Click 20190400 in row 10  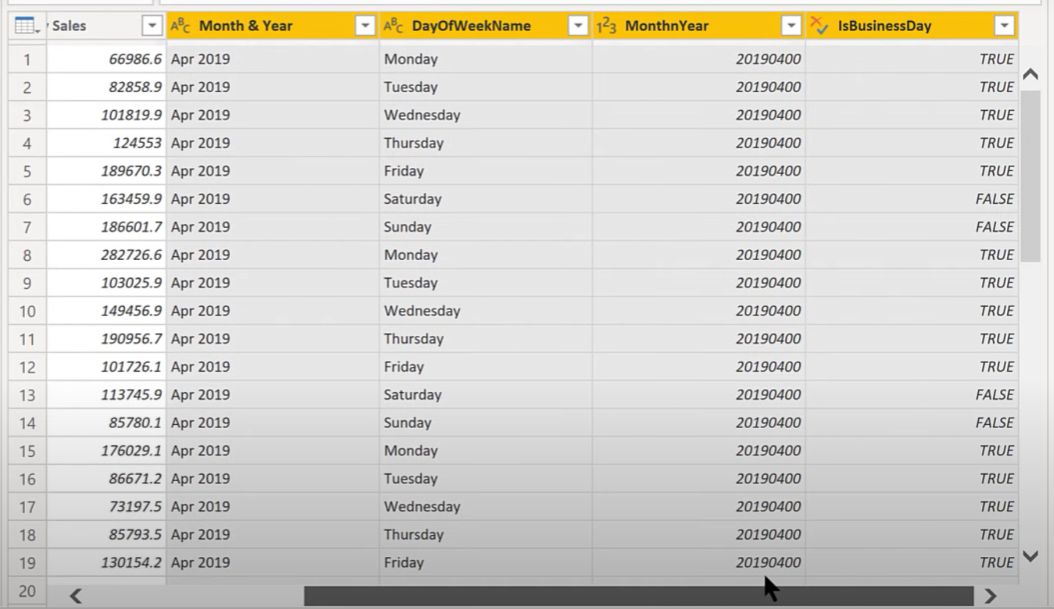click(768, 311)
